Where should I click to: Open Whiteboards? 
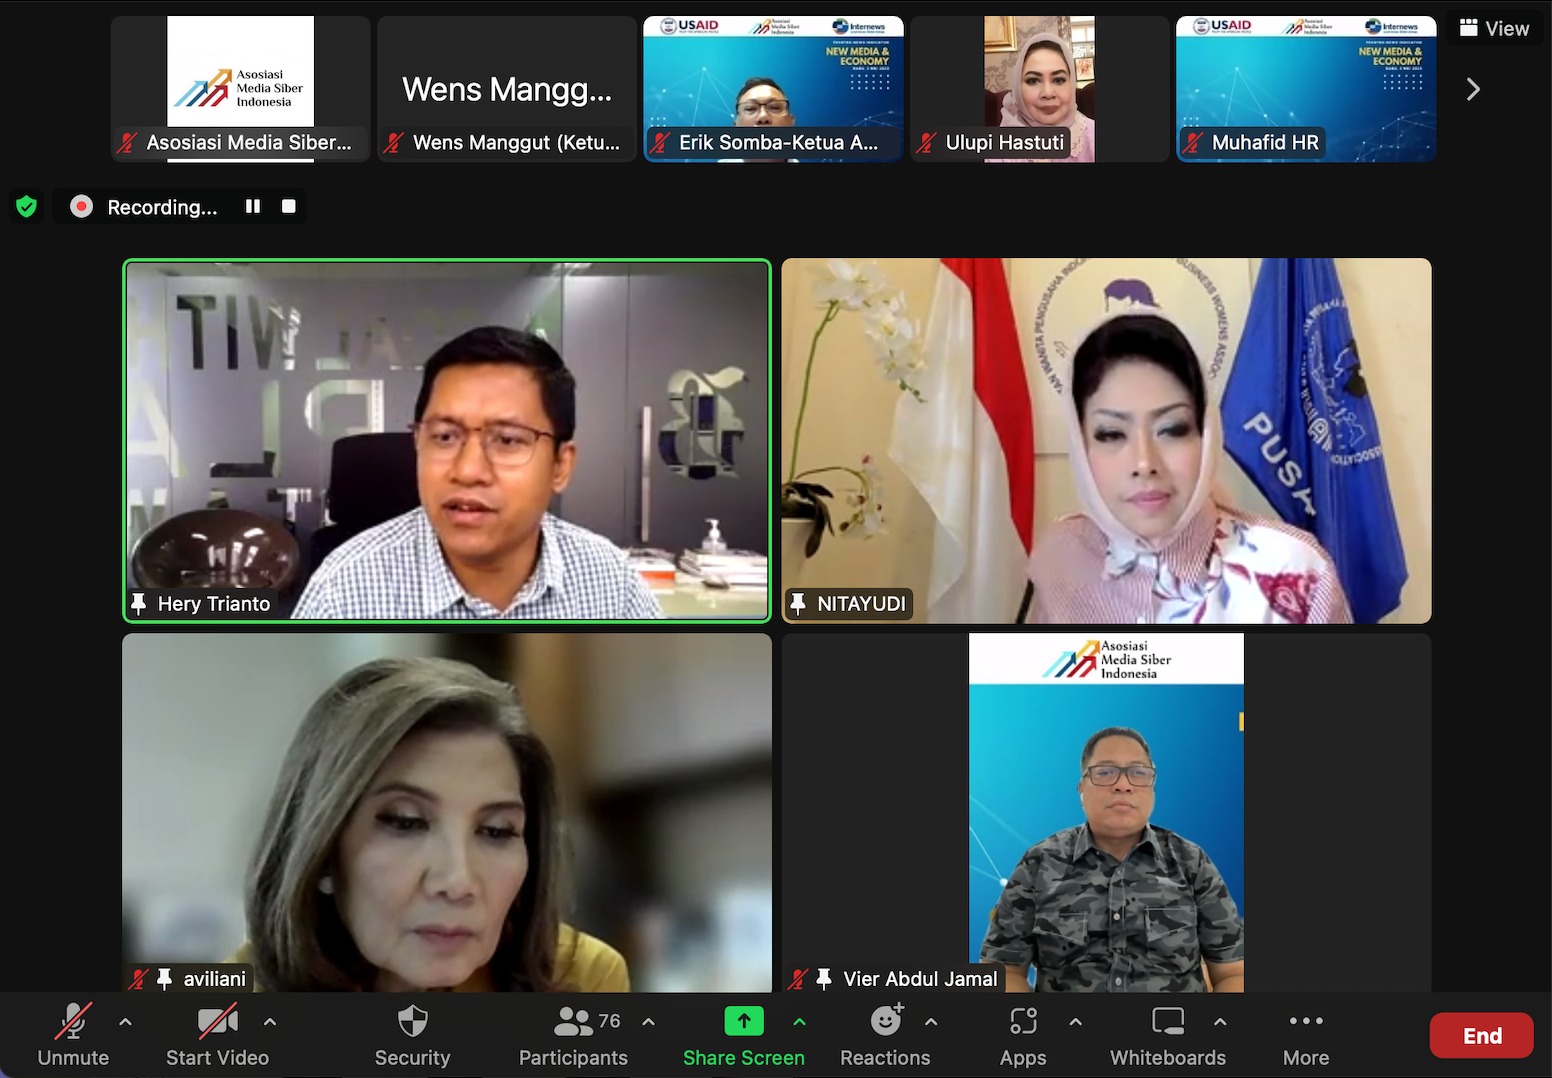1167,1036
